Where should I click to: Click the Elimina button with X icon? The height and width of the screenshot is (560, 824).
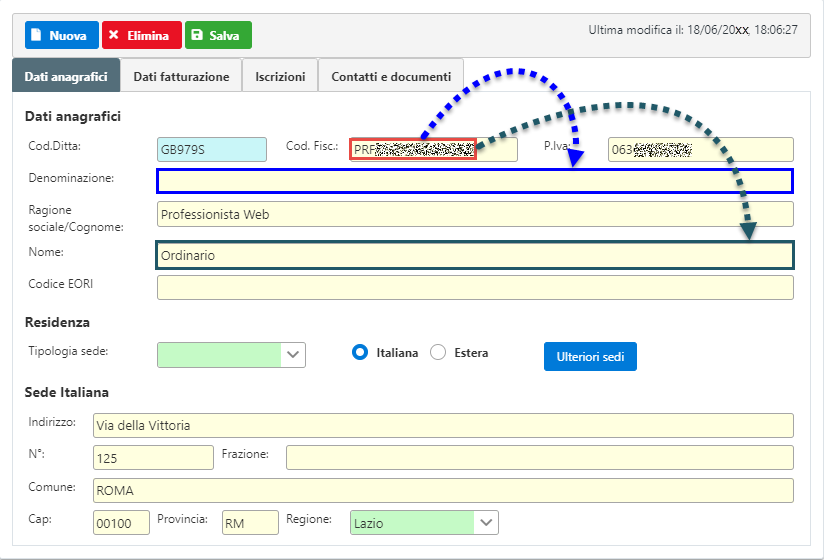coord(141,35)
